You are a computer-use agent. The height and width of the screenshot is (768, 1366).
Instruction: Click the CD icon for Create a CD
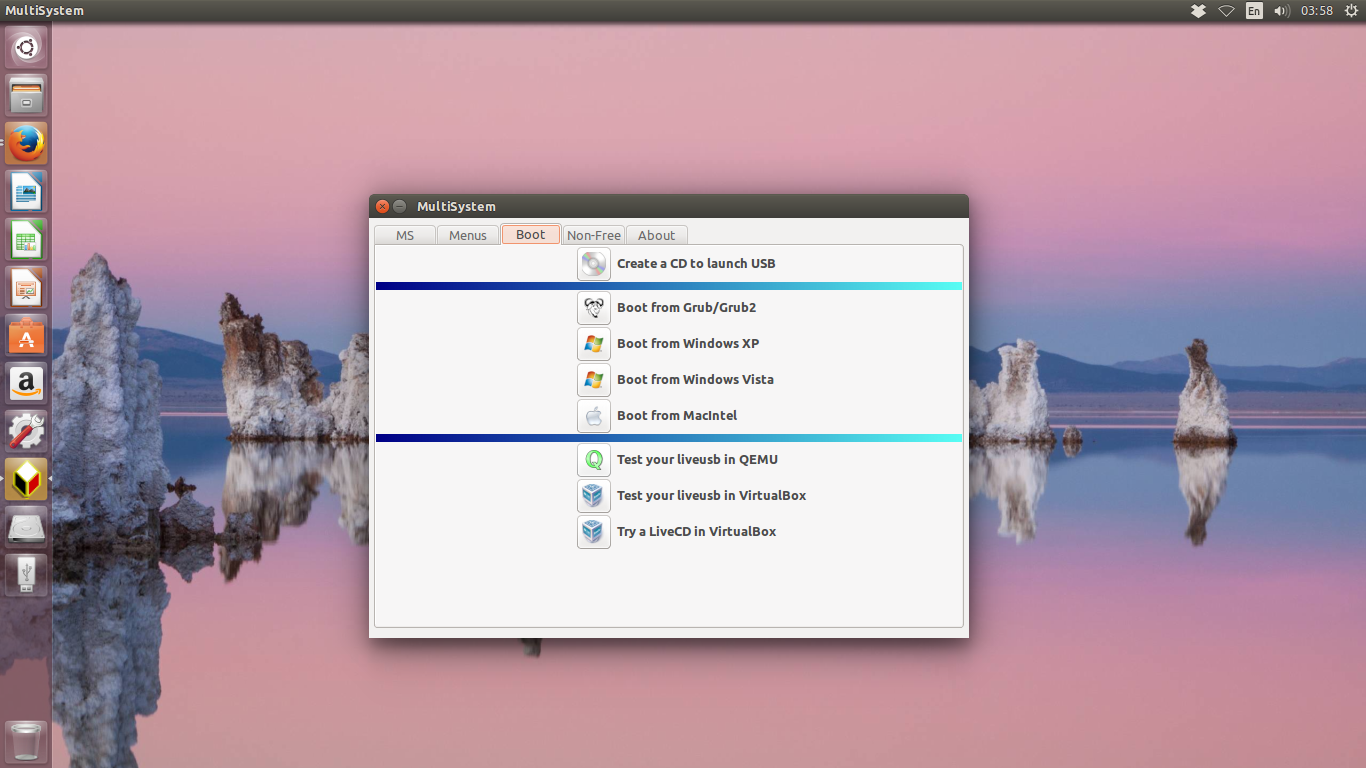pyautogui.click(x=594, y=264)
